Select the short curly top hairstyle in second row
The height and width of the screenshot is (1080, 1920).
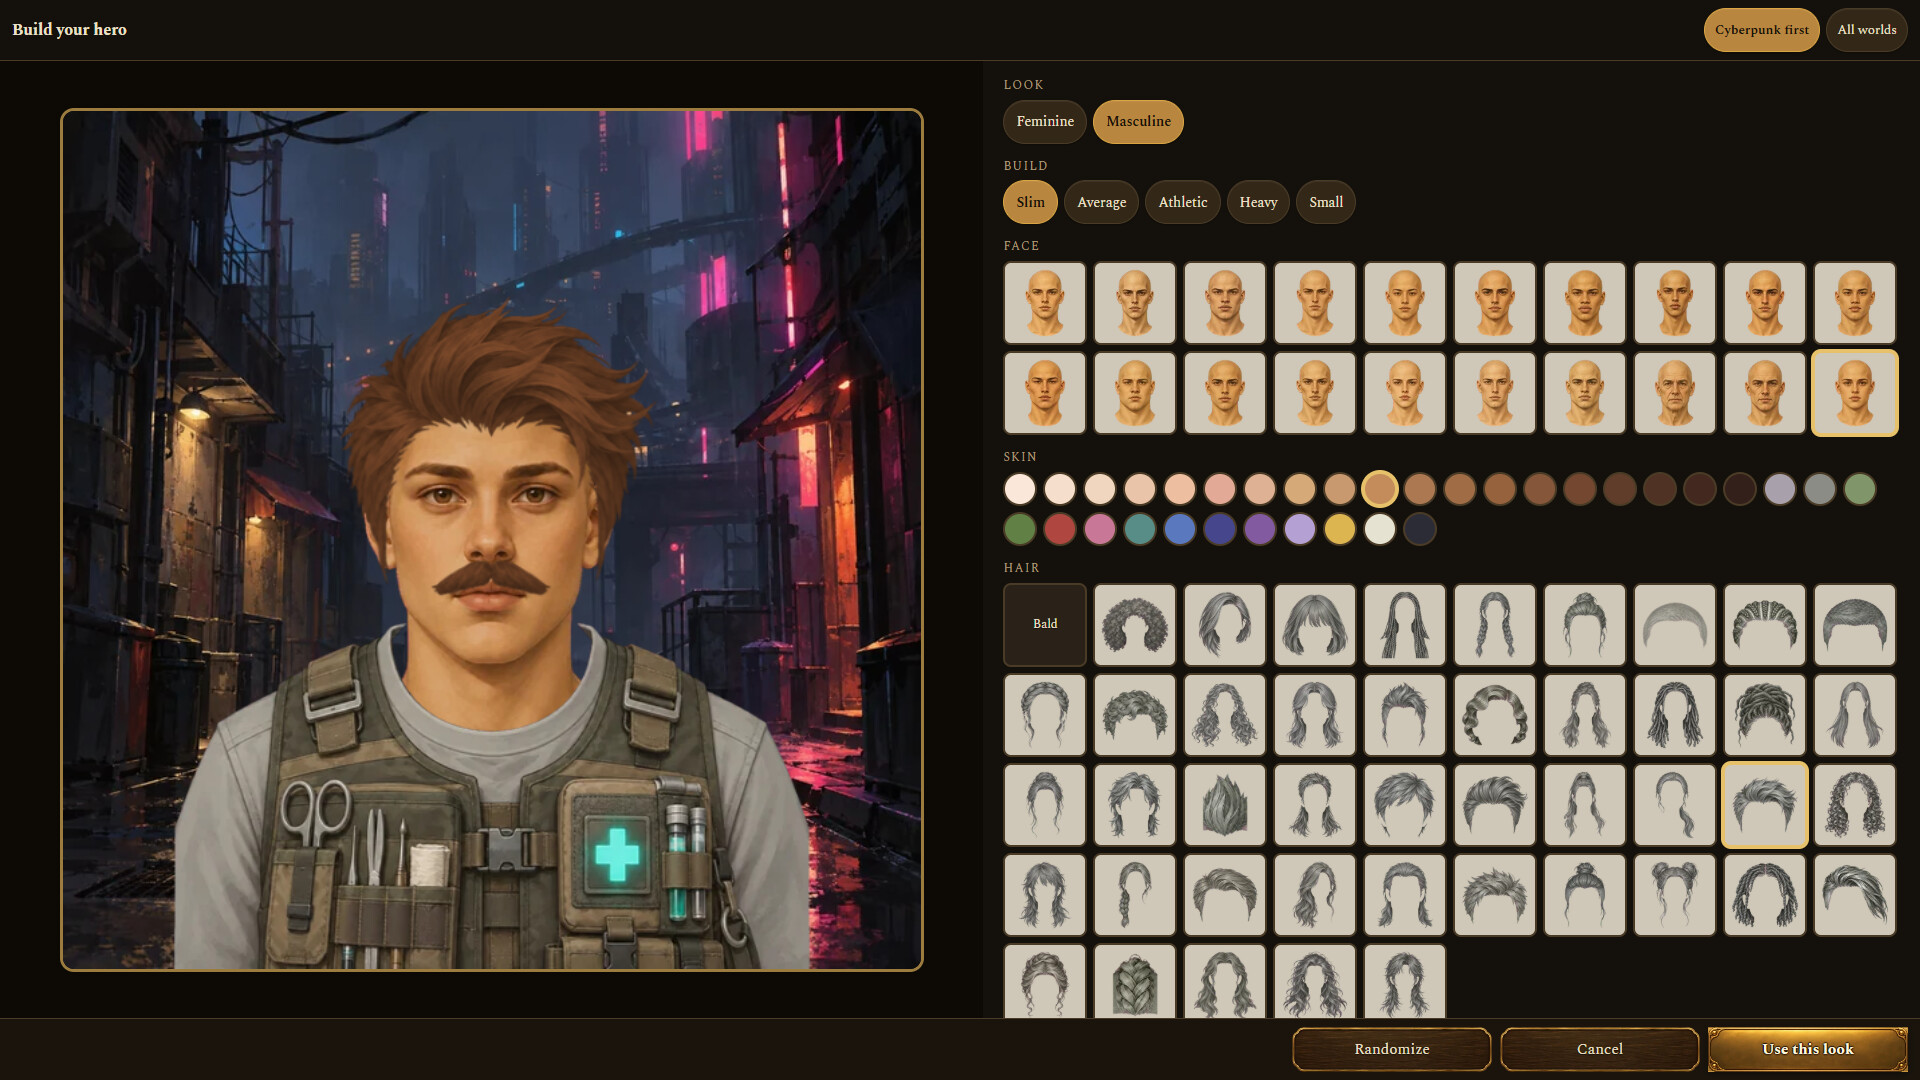[x=1135, y=714]
